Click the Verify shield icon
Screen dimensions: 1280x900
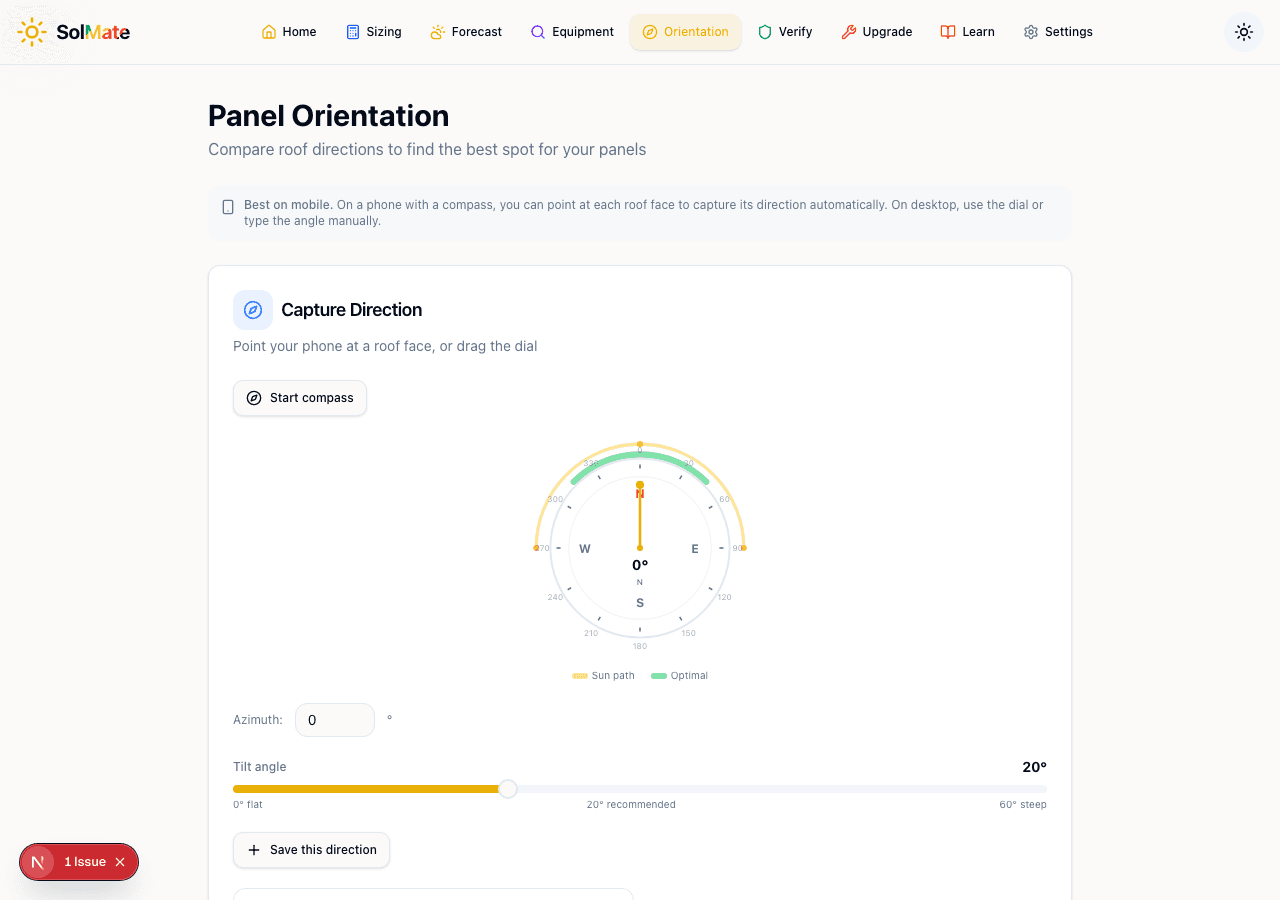click(x=764, y=31)
